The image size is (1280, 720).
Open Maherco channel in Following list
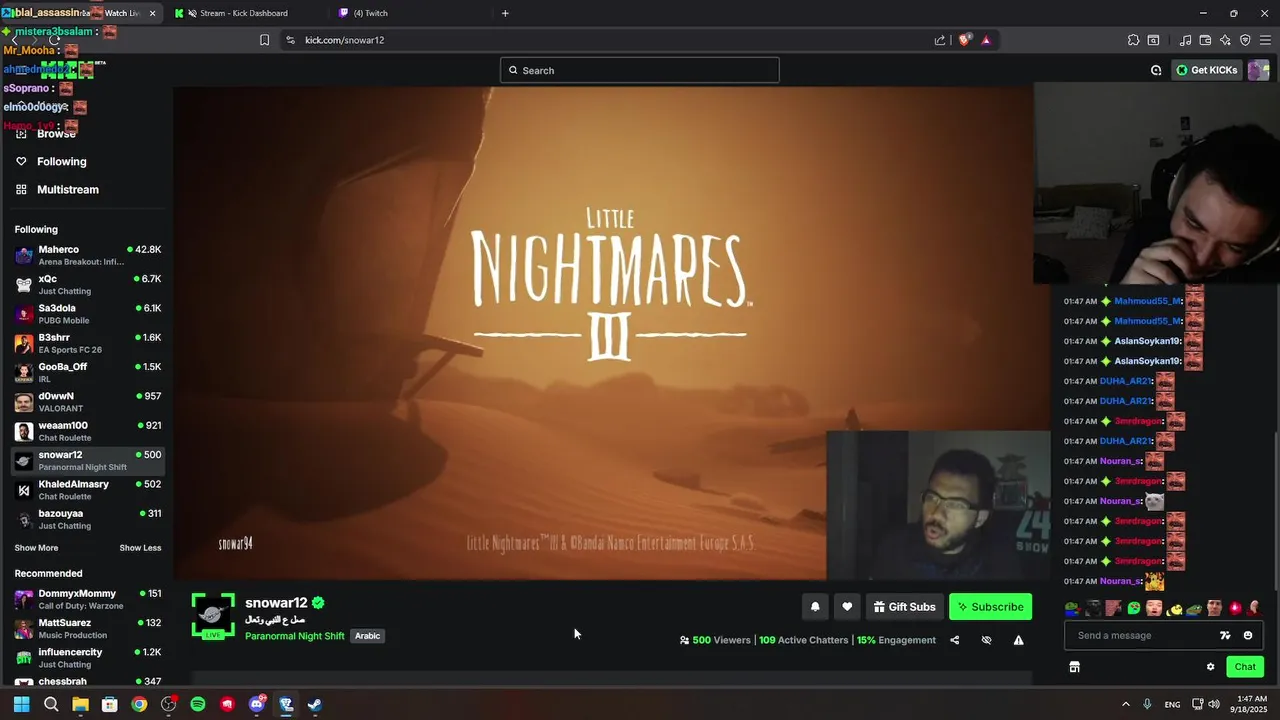[88, 255]
